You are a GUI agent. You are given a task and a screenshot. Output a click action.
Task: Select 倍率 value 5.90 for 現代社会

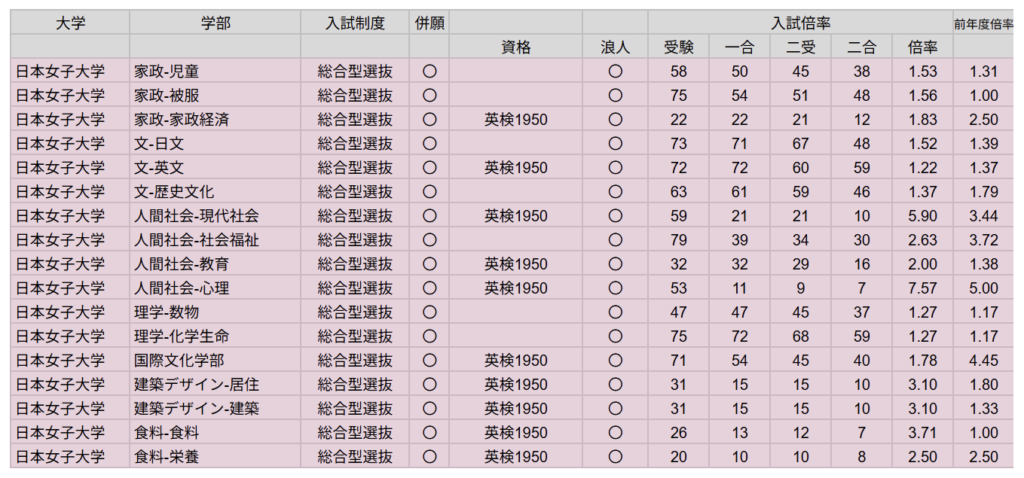pos(923,216)
